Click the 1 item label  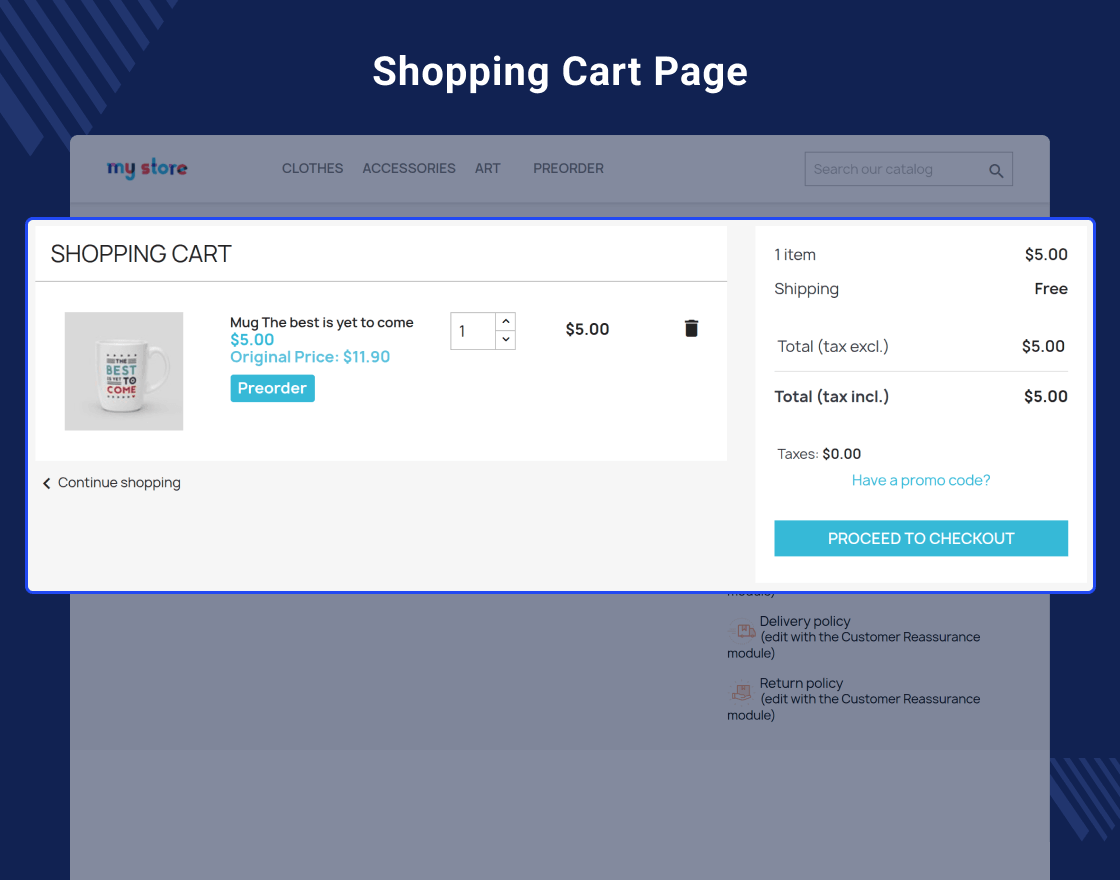pos(795,254)
